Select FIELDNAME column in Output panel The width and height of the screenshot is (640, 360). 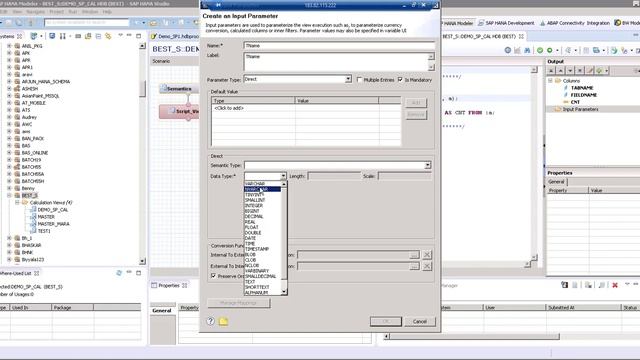coord(584,95)
